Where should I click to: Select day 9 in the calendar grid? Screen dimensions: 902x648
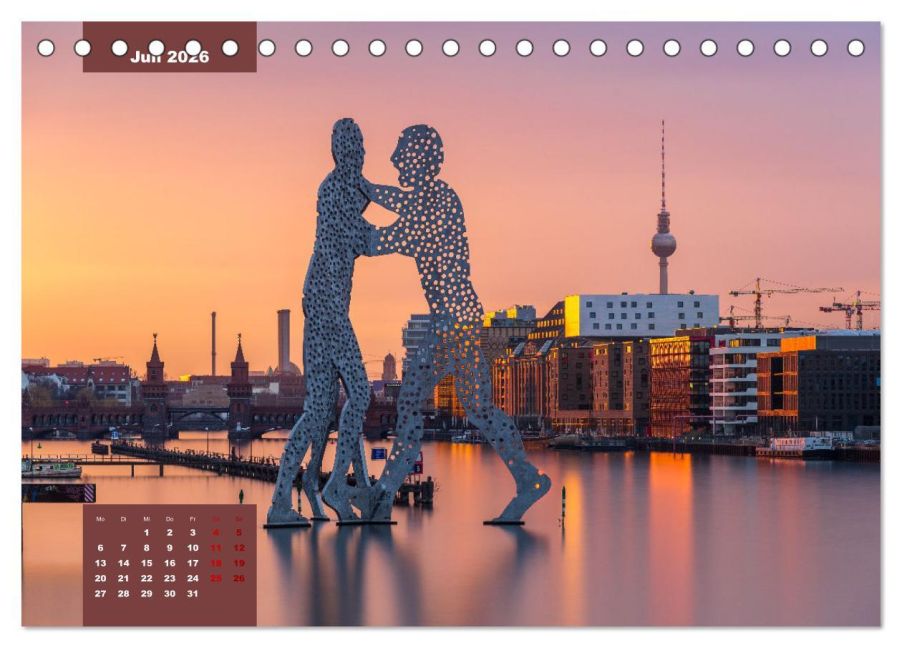click(170, 548)
